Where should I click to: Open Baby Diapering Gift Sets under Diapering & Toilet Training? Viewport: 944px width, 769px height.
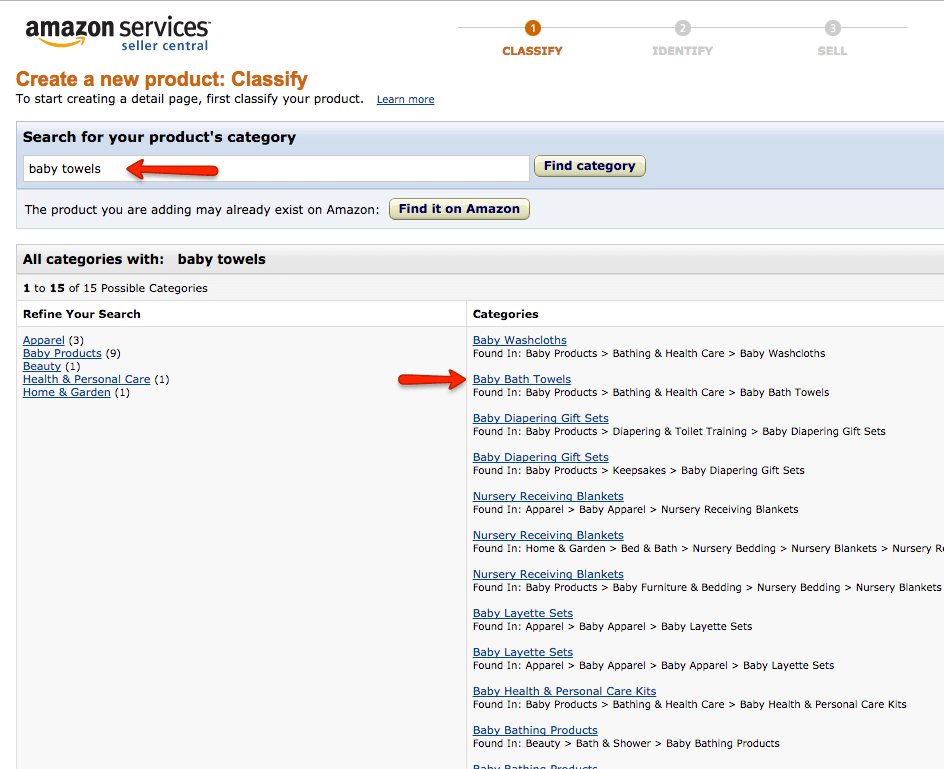click(541, 419)
